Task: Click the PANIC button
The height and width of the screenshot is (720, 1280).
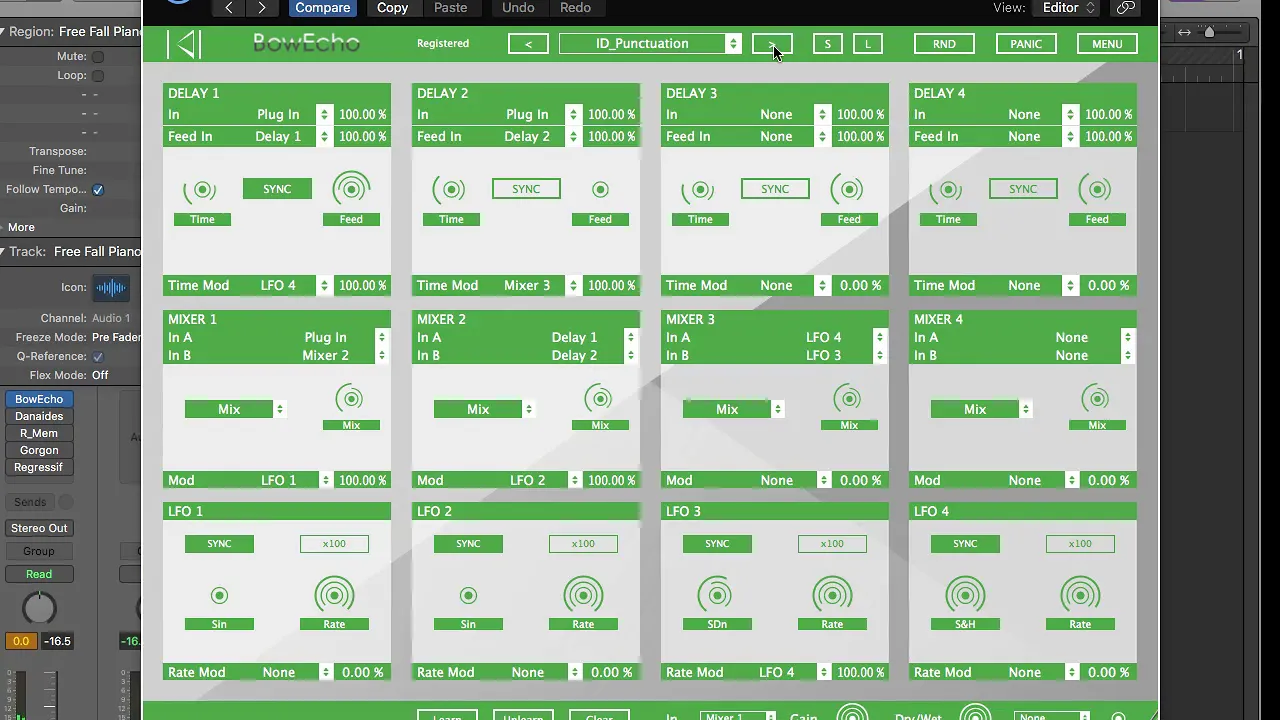Action: coord(1026,44)
